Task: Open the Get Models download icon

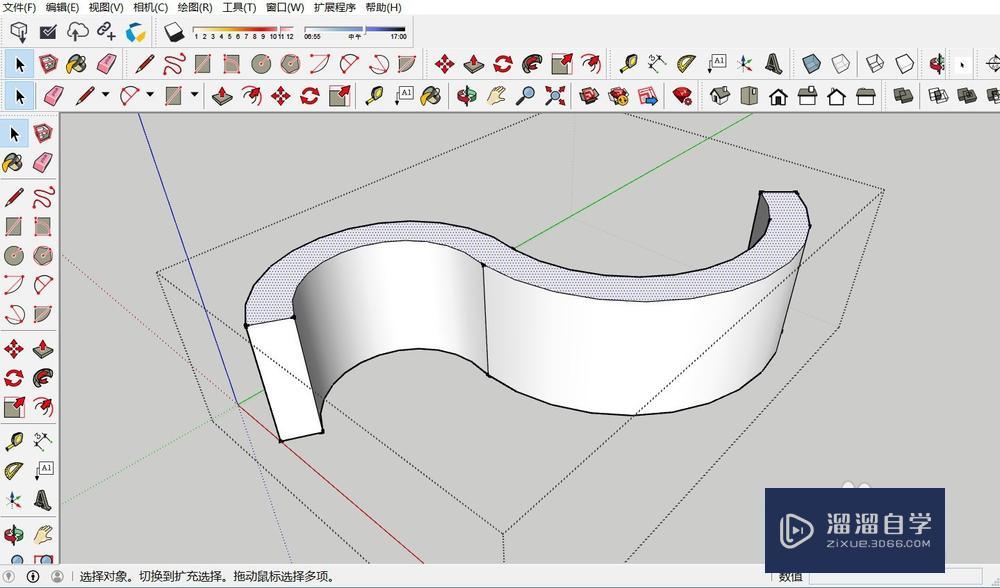Action: [x=19, y=31]
